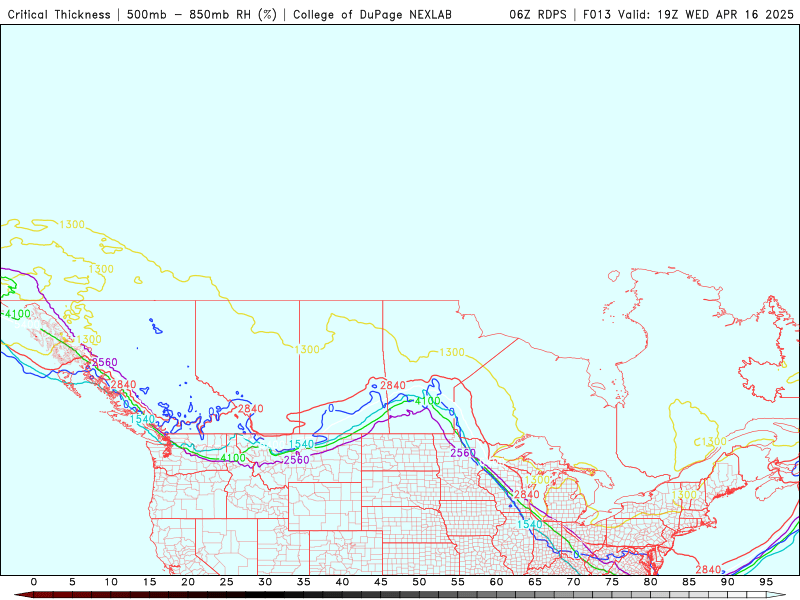Click colorbar tick label "90"

point(728,582)
